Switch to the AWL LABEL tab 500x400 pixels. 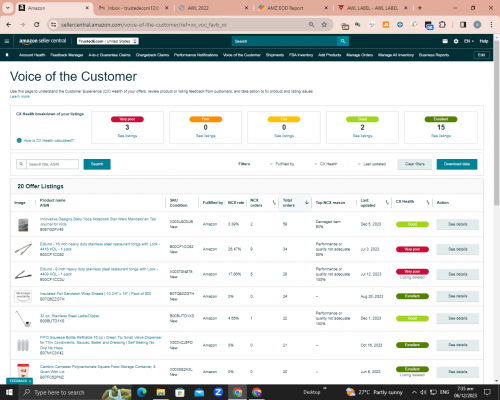pos(372,8)
